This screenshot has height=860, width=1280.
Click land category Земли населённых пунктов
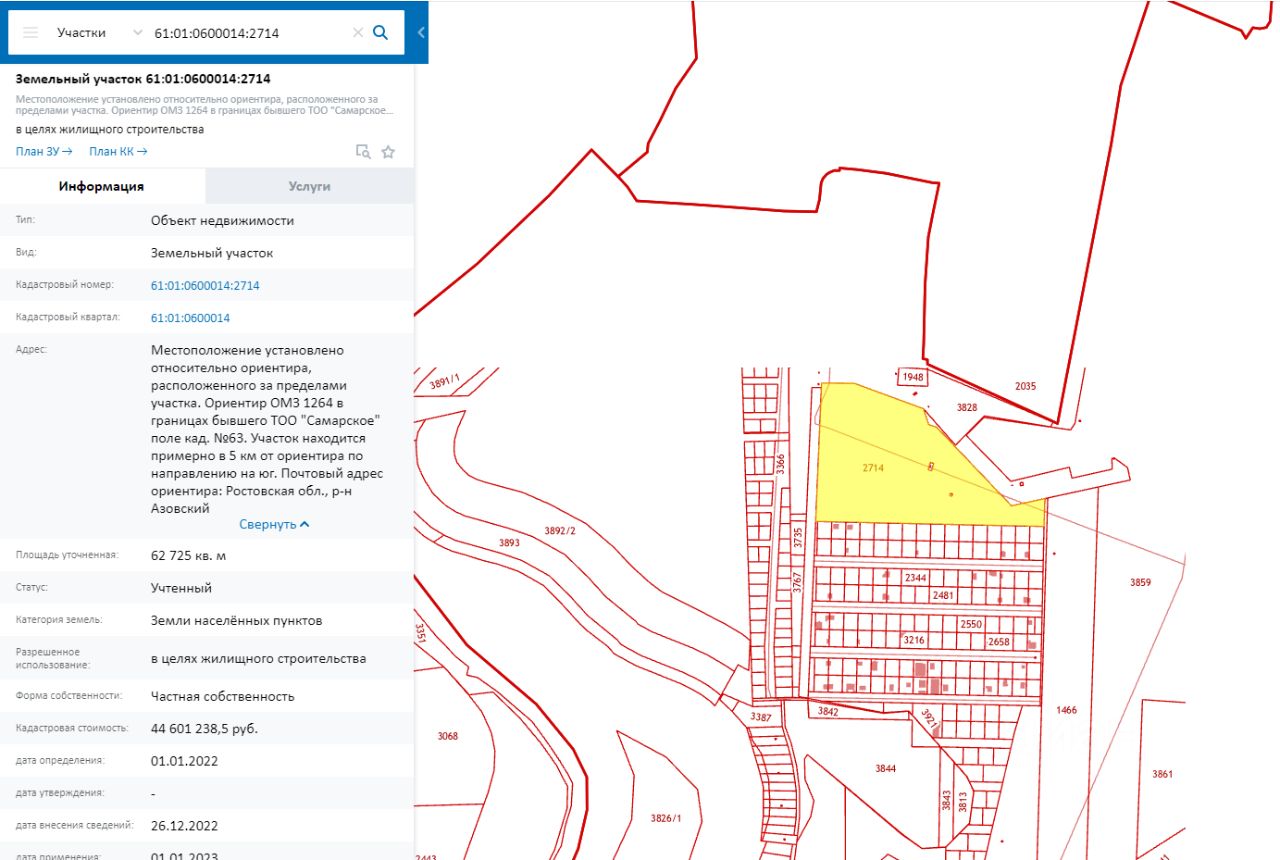[237, 621]
